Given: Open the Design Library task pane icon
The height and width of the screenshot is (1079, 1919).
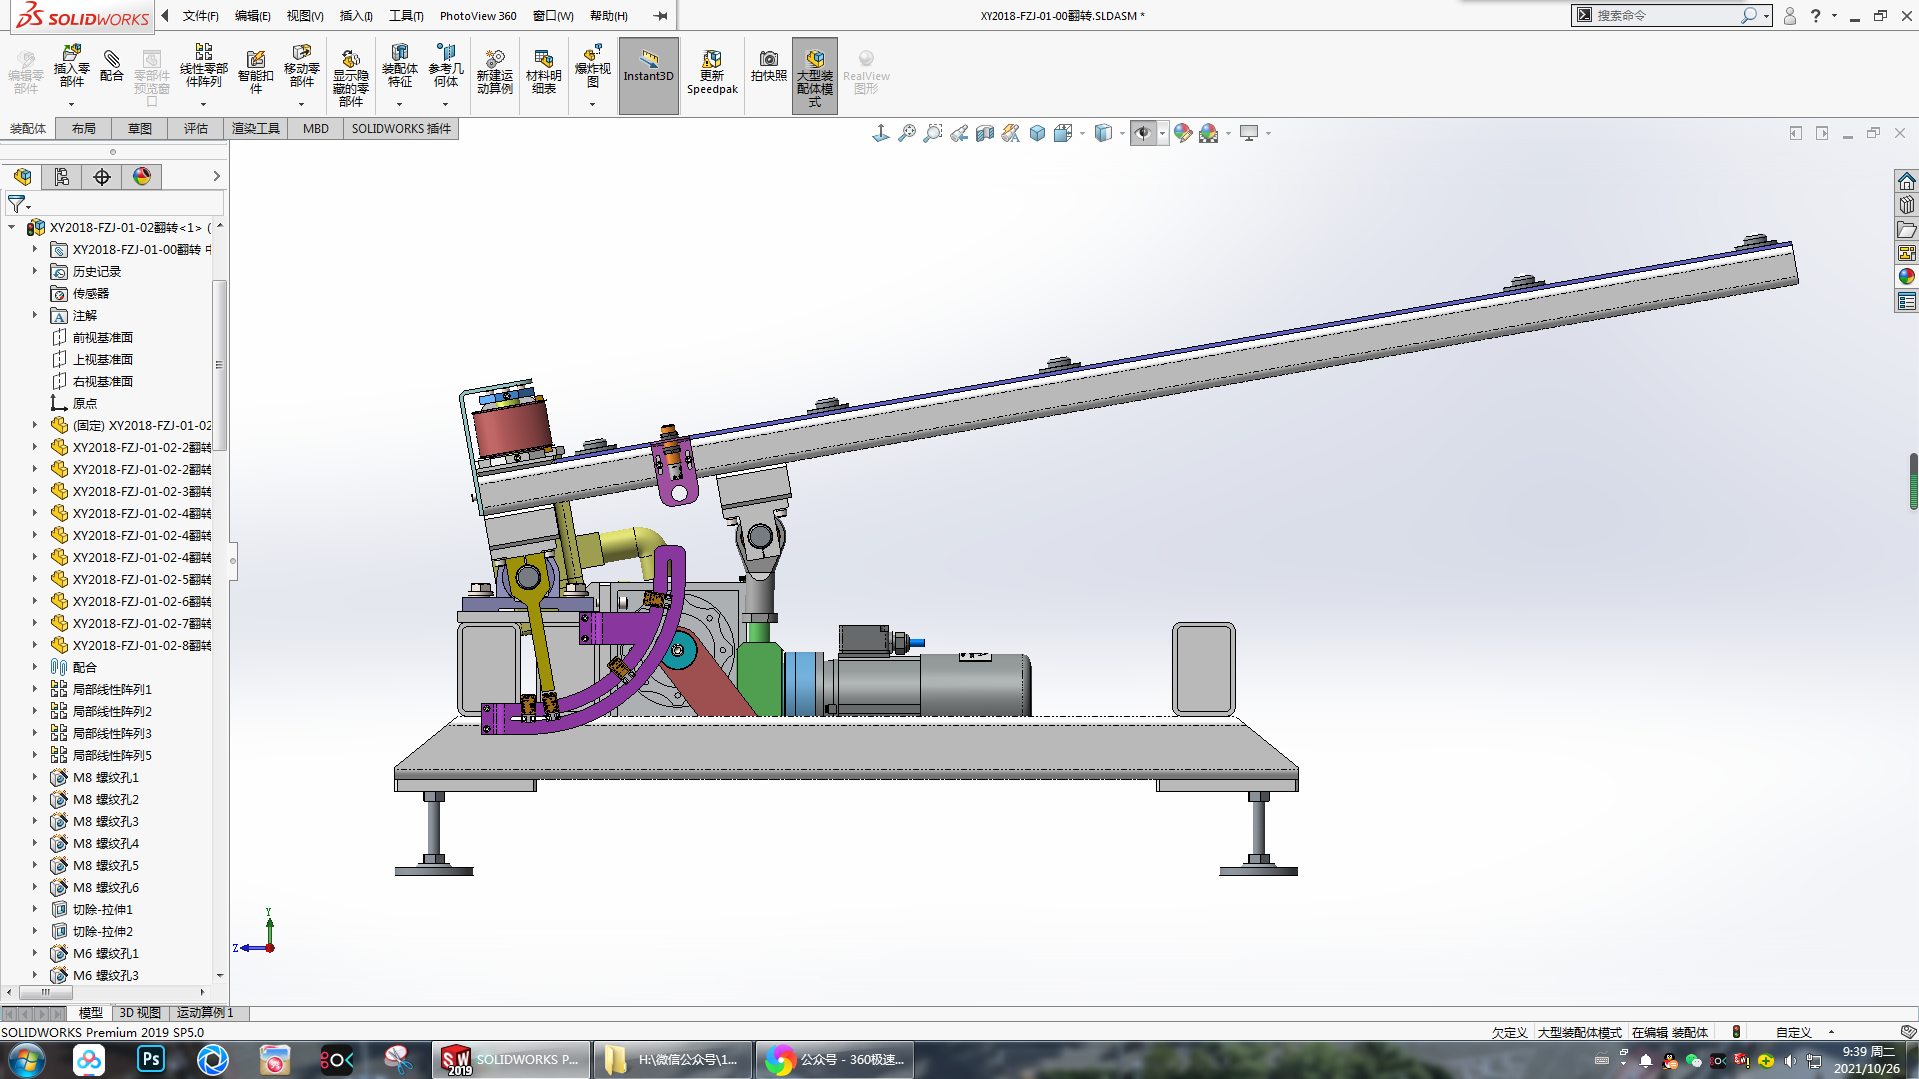Looking at the screenshot, I should (x=1907, y=205).
